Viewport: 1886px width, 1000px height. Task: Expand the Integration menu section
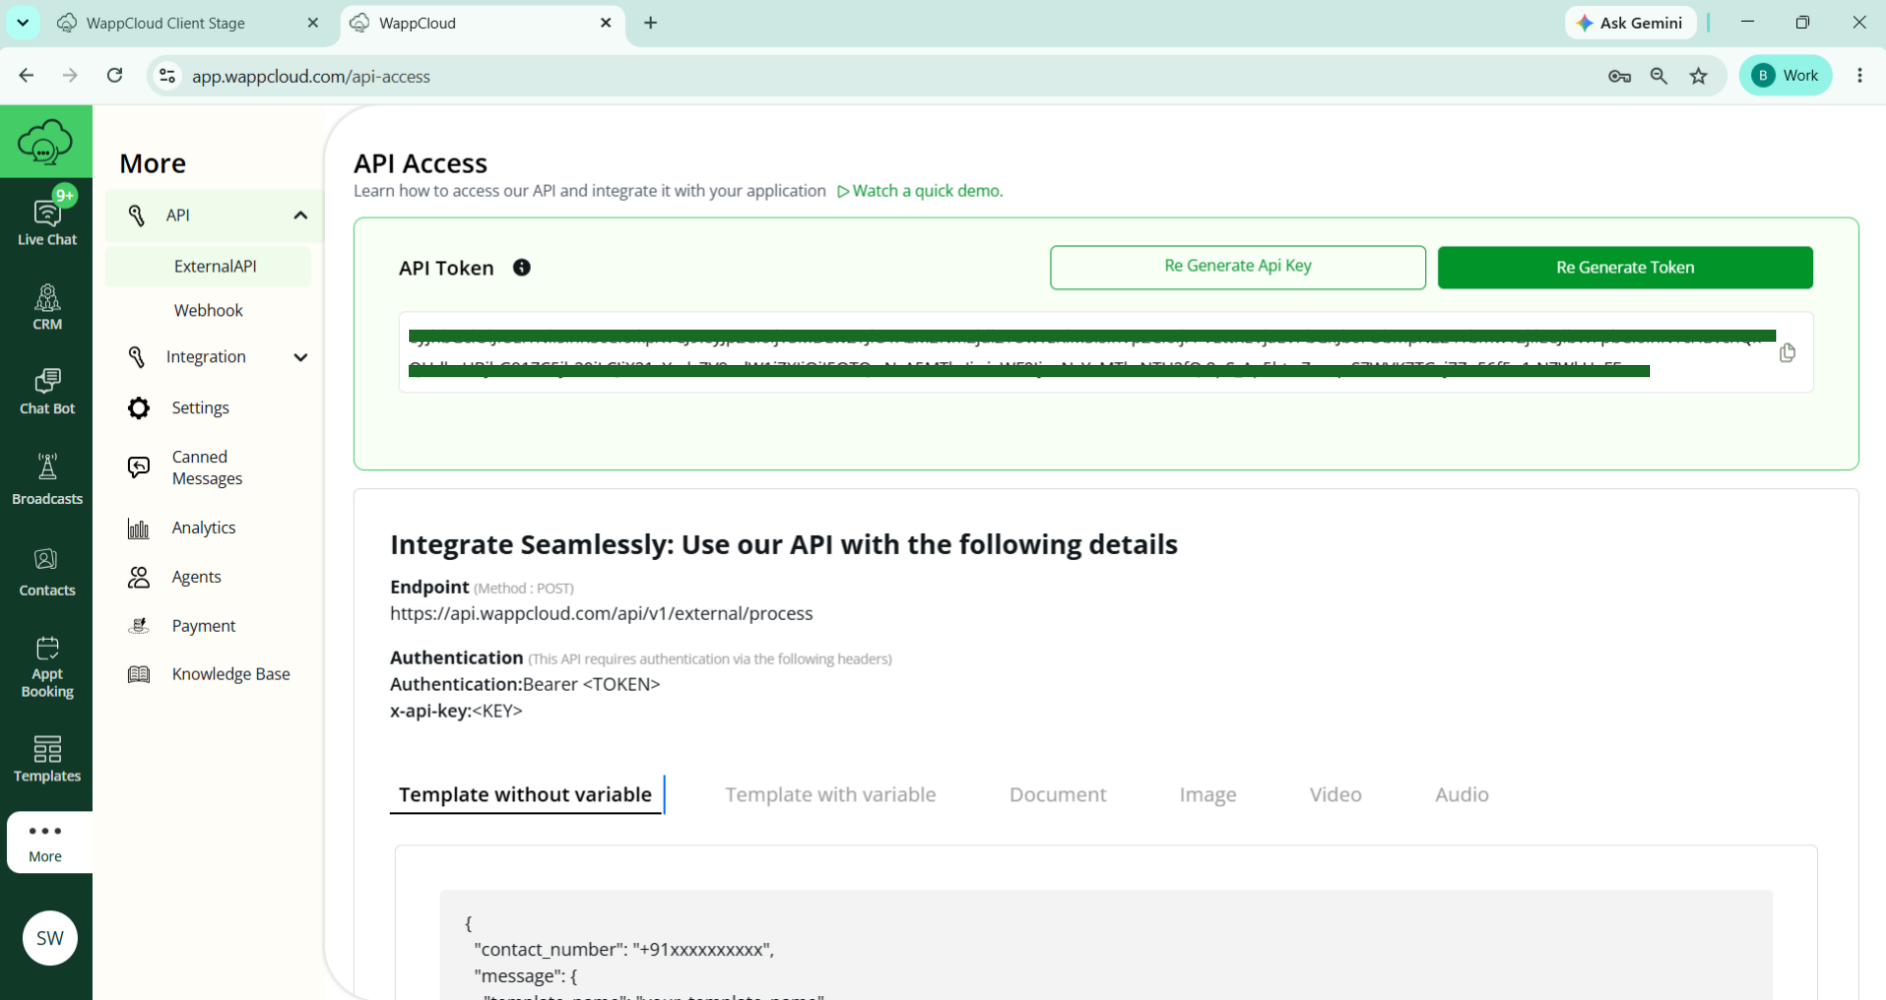[300, 357]
